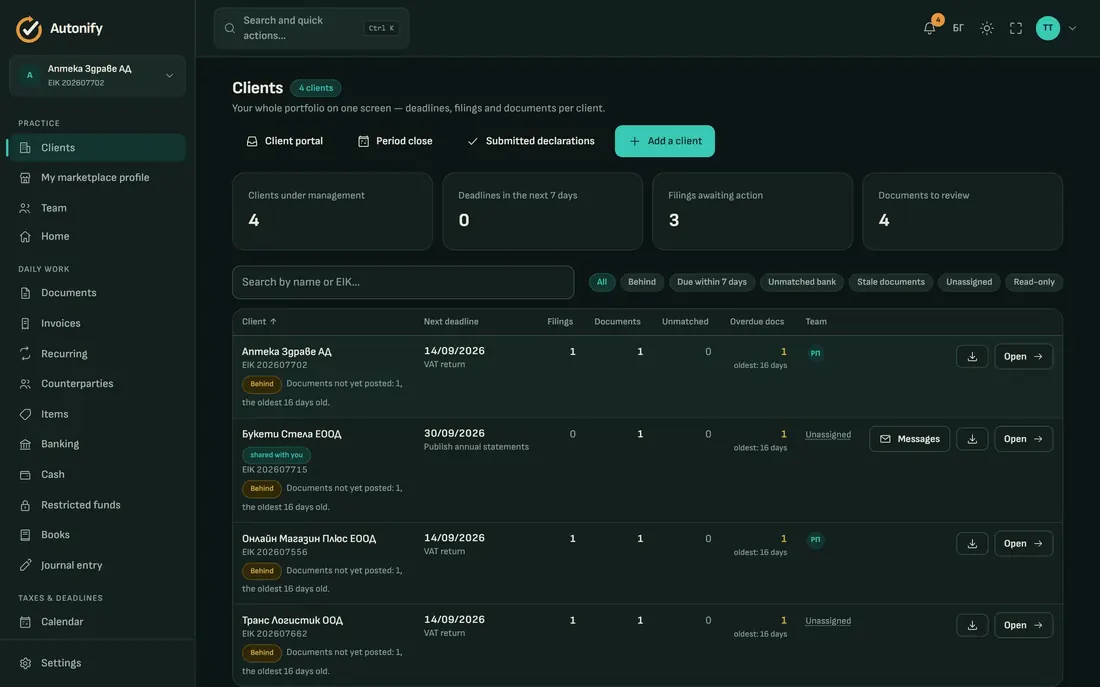Download export for Букети Стела ЕООД row
This screenshot has width=1100, height=687.
(972, 439)
